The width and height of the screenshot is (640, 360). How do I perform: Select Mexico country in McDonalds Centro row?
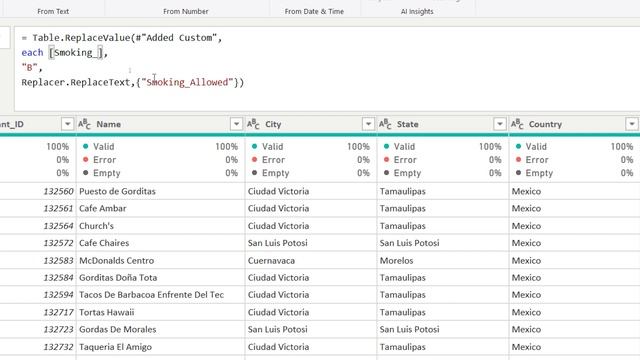click(x=574, y=260)
